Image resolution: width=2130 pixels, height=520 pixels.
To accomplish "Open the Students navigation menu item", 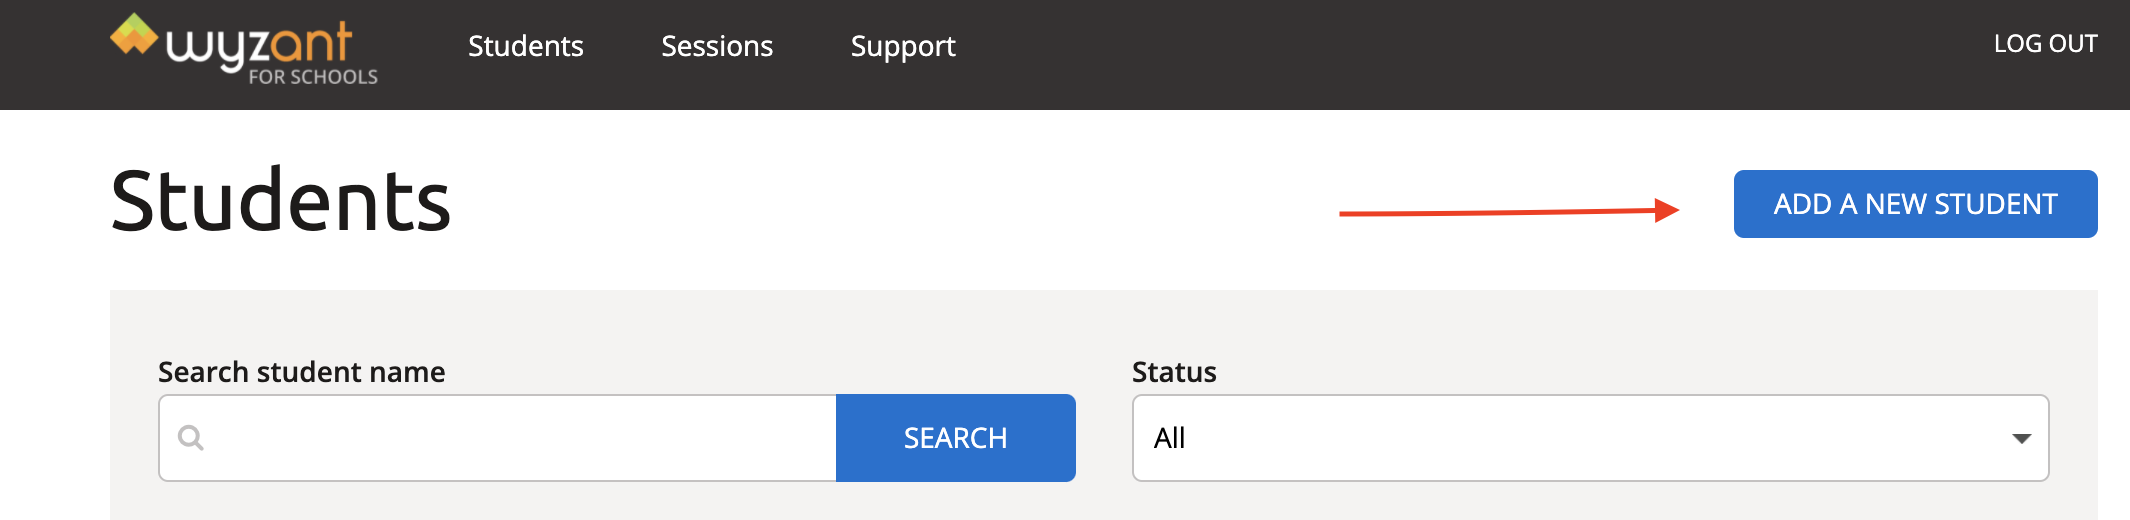I will click(525, 46).
